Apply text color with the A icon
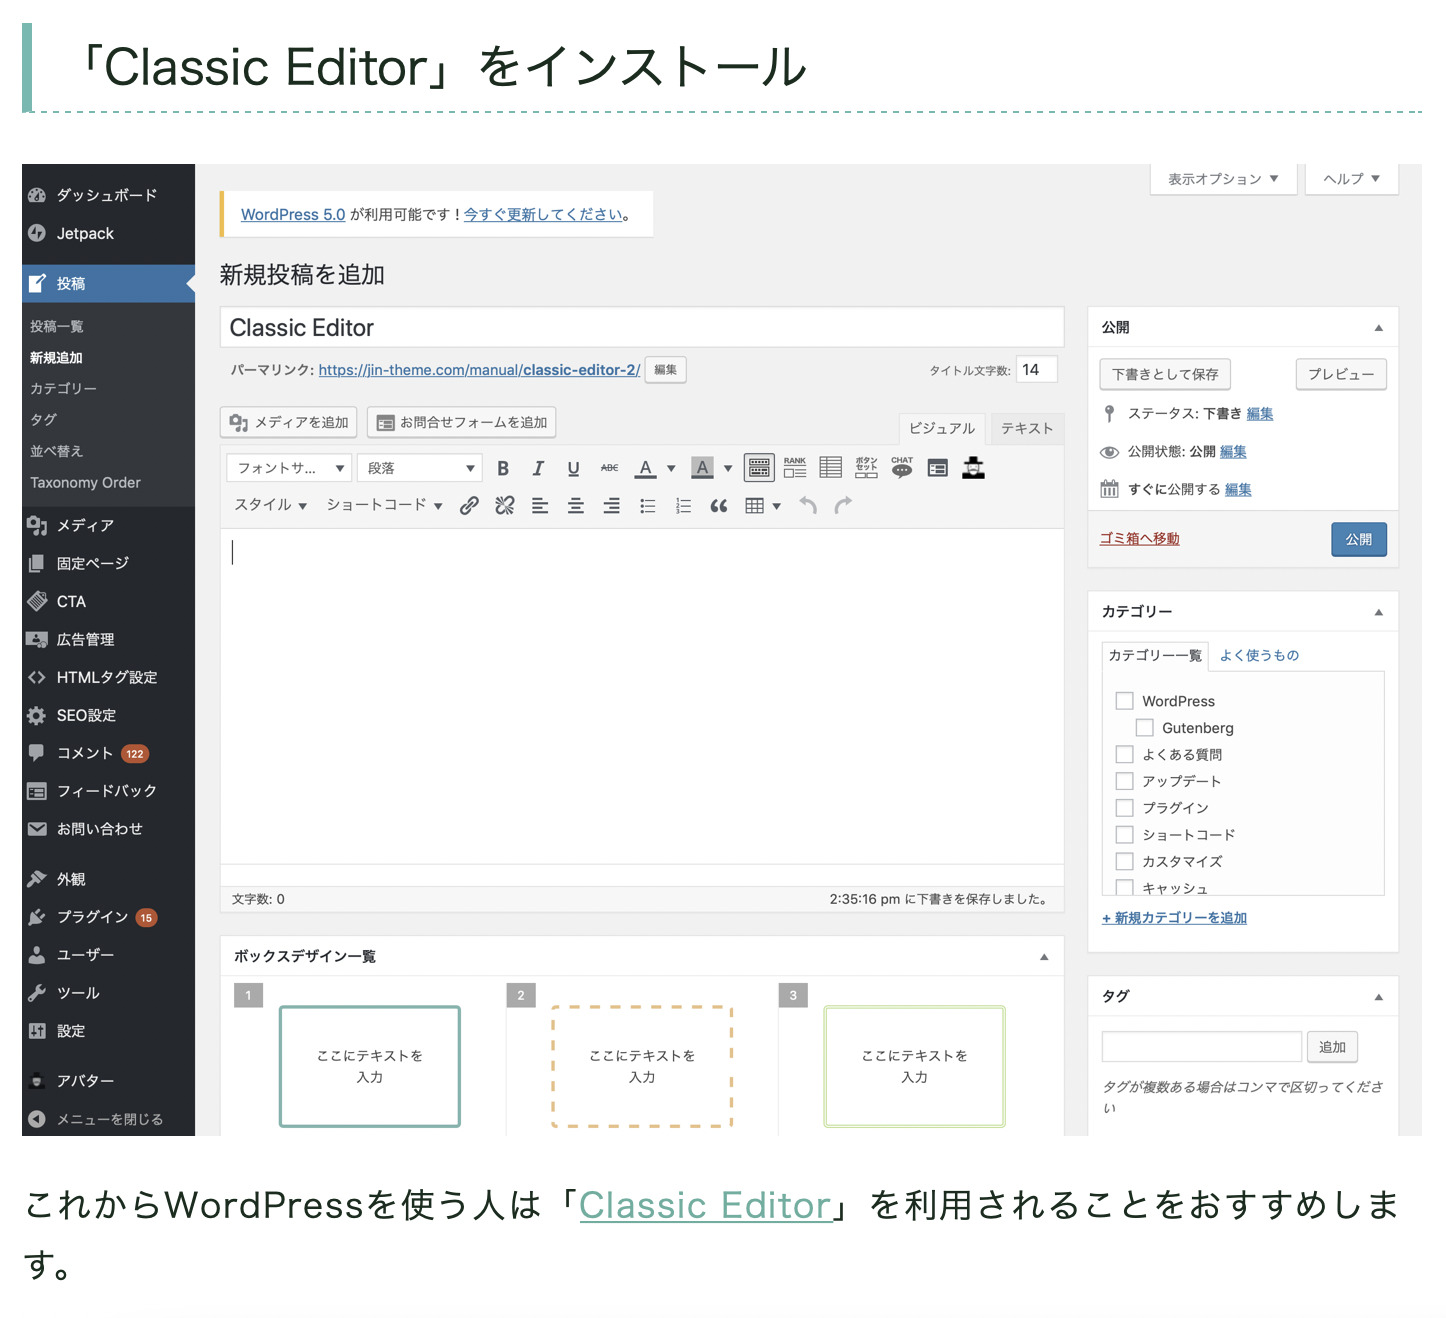1446x1318 pixels. [x=646, y=468]
